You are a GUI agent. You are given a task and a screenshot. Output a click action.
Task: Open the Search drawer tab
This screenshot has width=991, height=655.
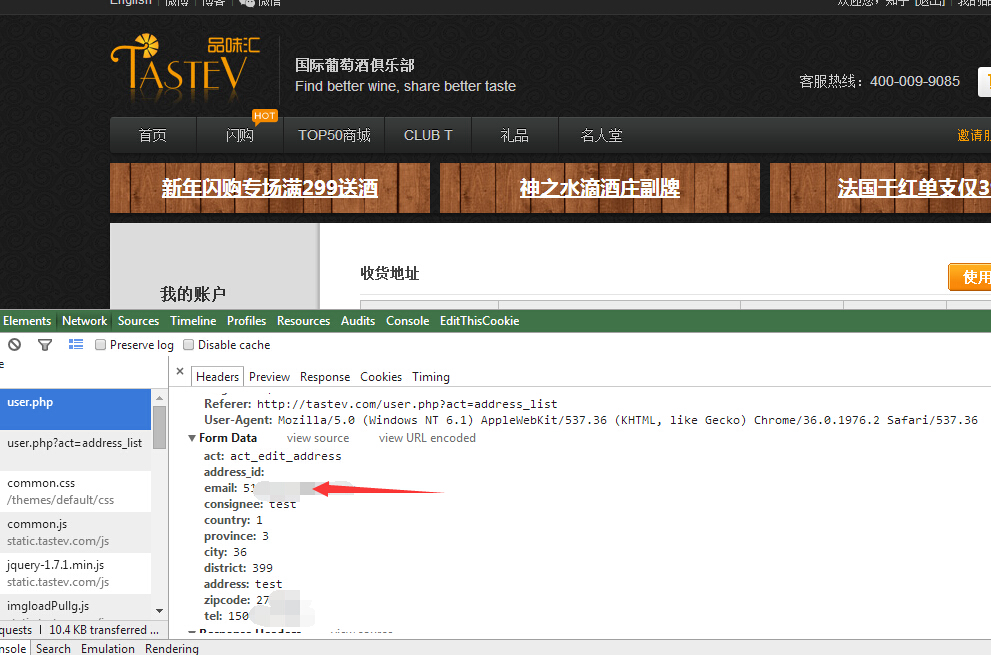[x=53, y=648]
